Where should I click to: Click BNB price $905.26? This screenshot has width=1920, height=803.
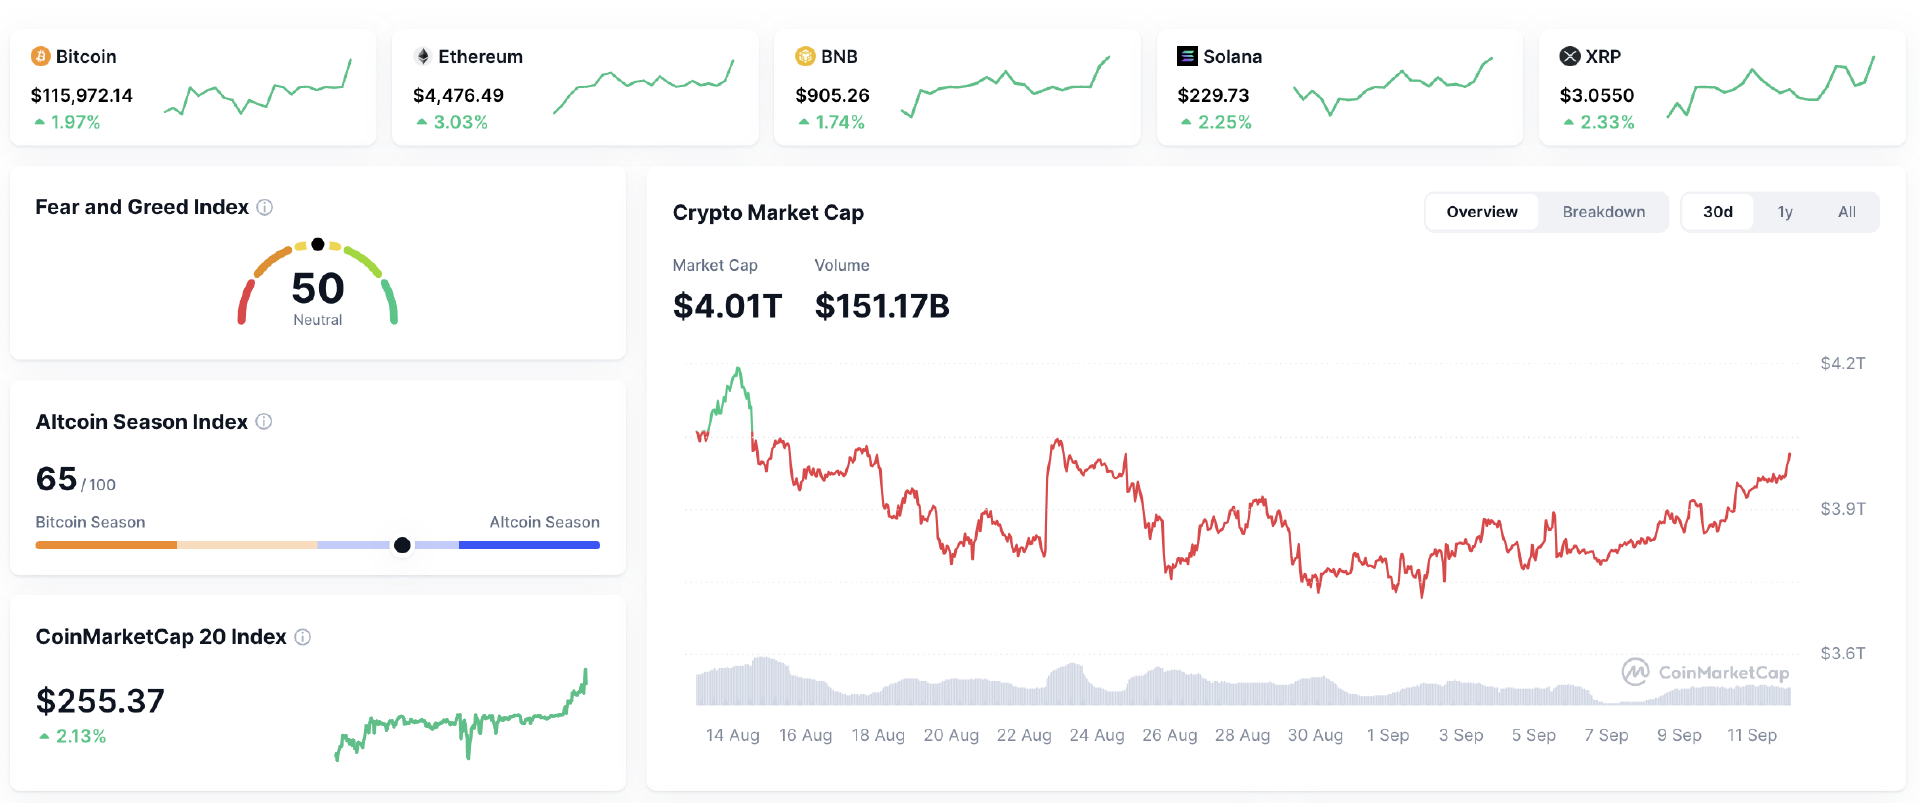coord(832,95)
